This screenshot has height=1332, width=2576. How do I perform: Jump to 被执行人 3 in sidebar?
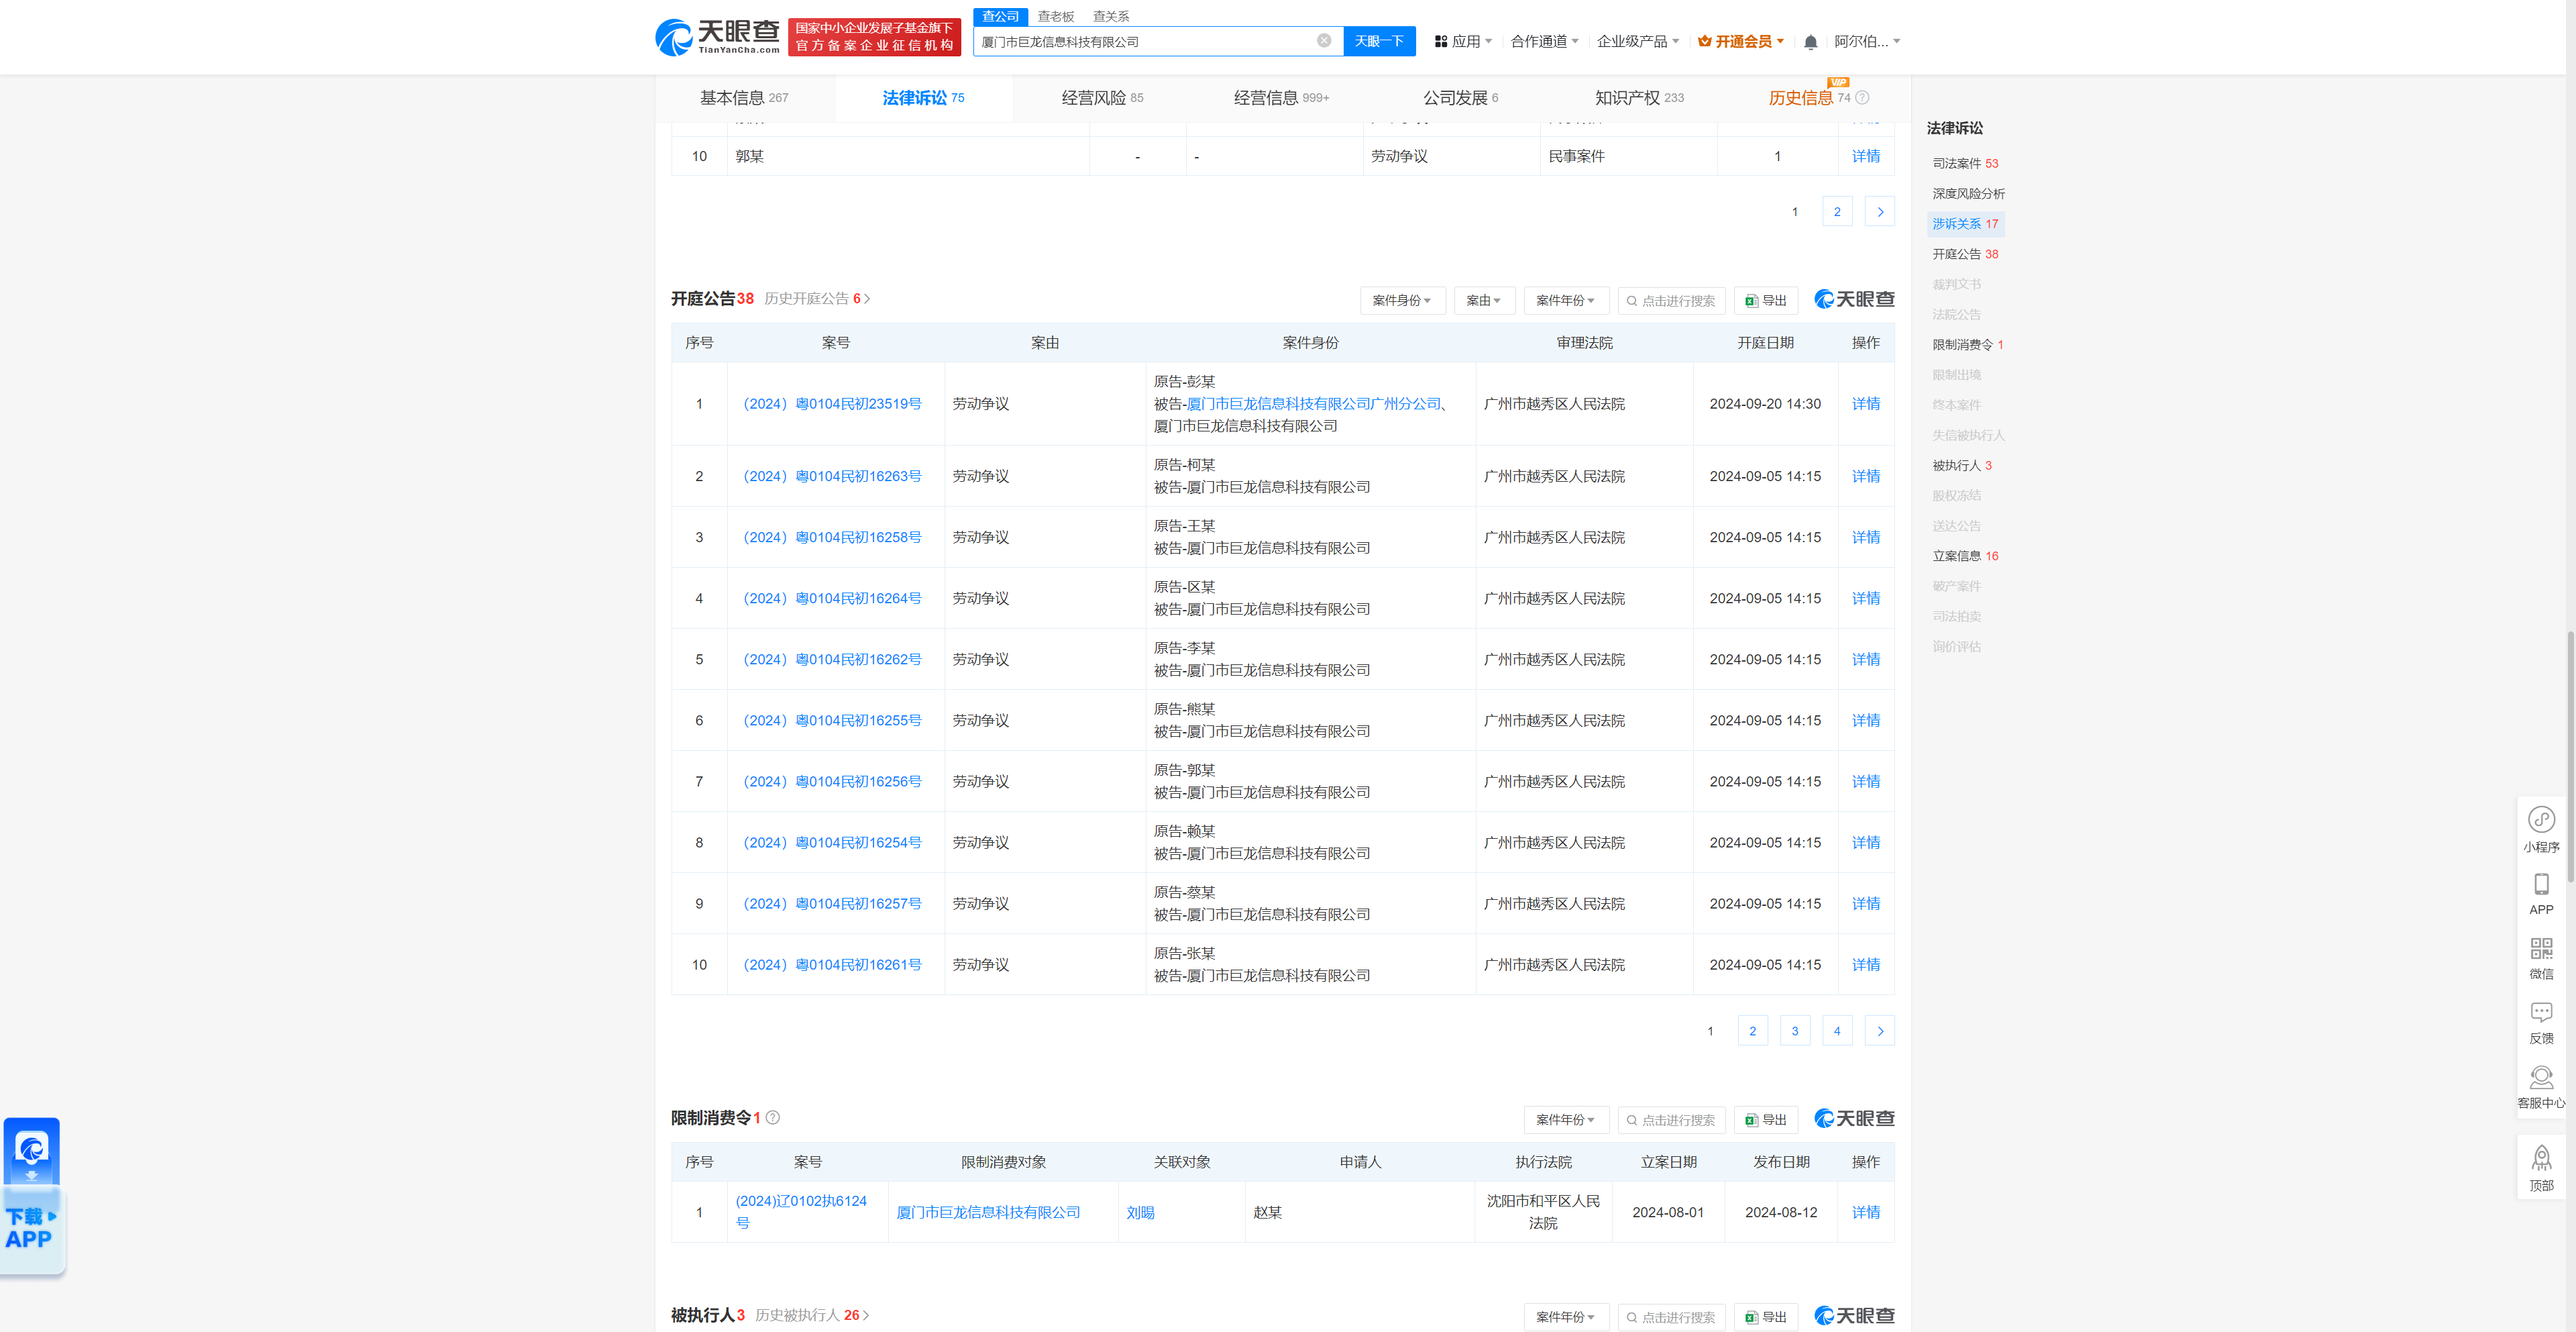pyautogui.click(x=1961, y=465)
